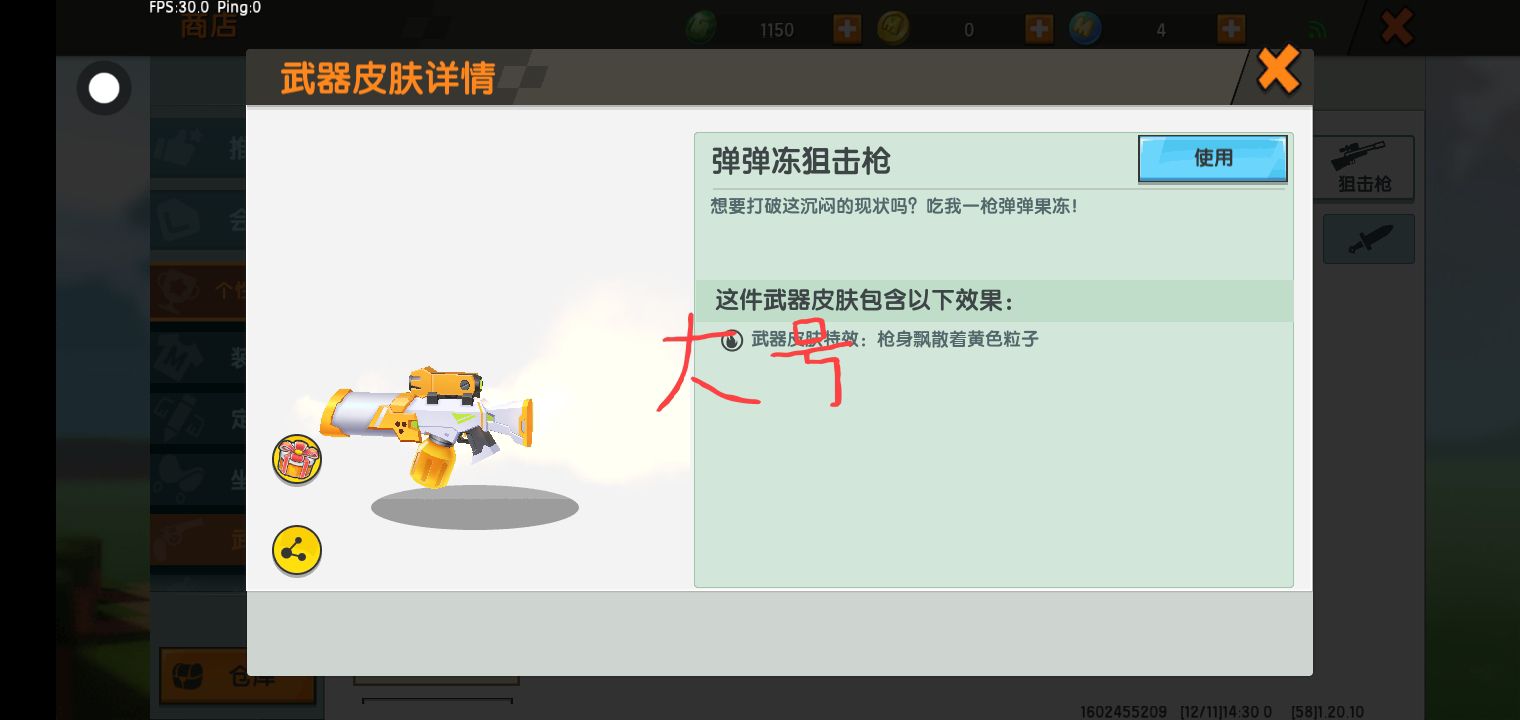The width and height of the screenshot is (1520, 720).
Task: Click the jelly sniper rifle preview model
Action: tap(428, 424)
